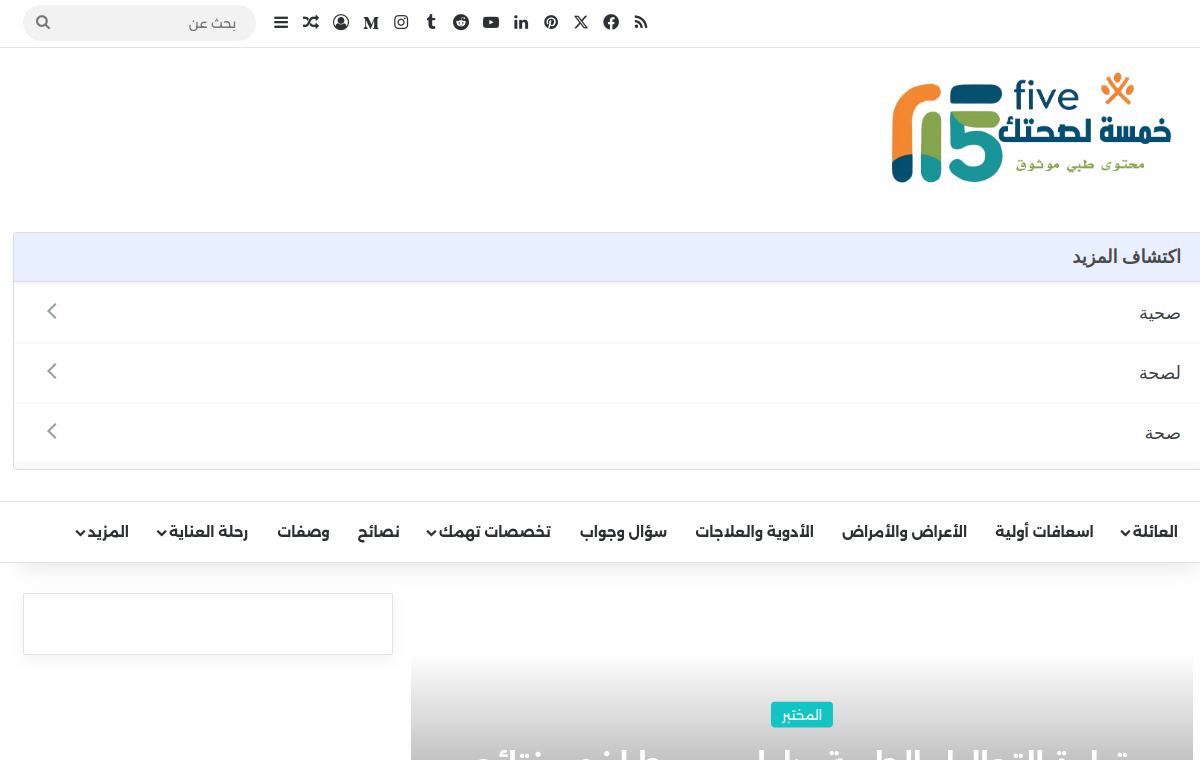
Task: Focus the بحث عن search field
Action: pos(139,23)
